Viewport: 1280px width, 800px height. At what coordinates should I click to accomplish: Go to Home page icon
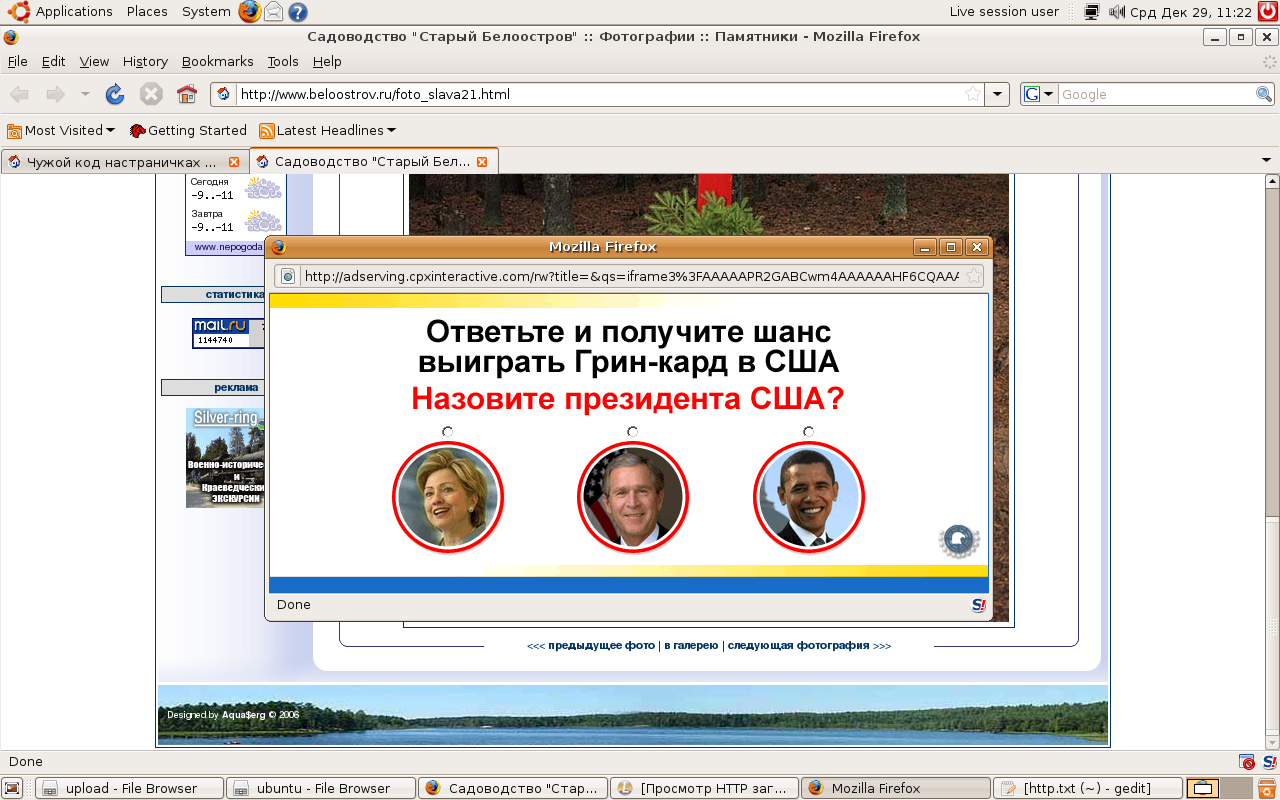point(187,94)
